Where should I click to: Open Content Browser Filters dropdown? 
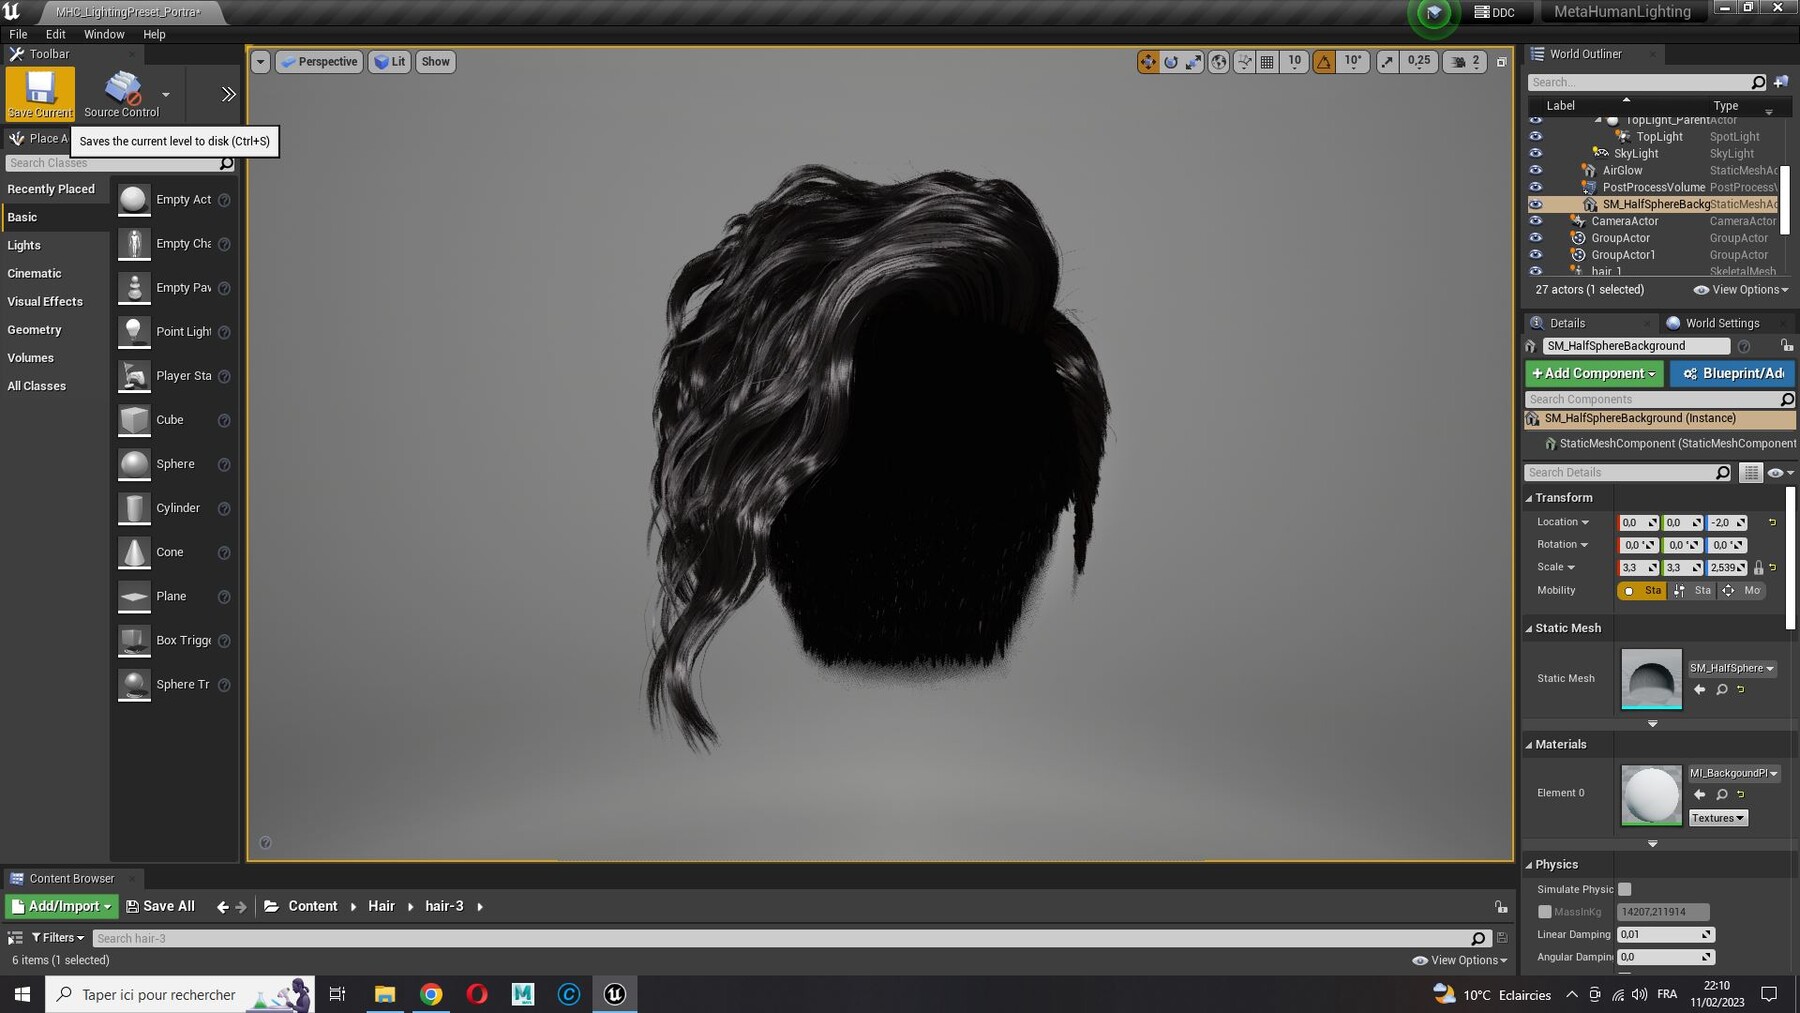pos(58,938)
